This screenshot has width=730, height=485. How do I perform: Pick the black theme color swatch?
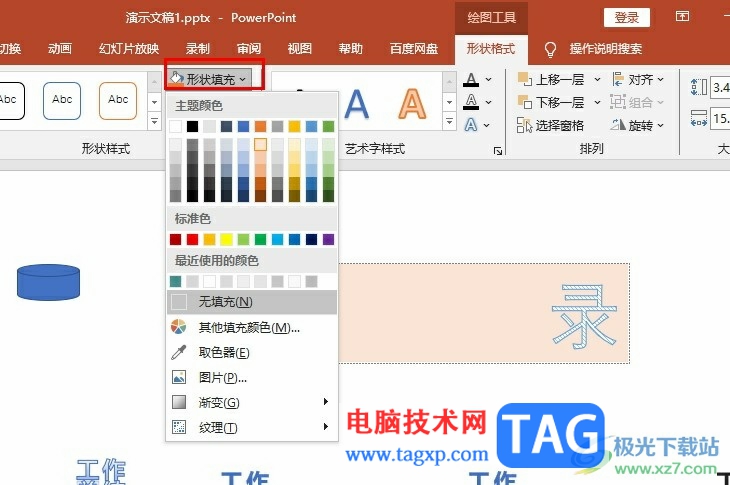pyautogui.click(x=192, y=126)
